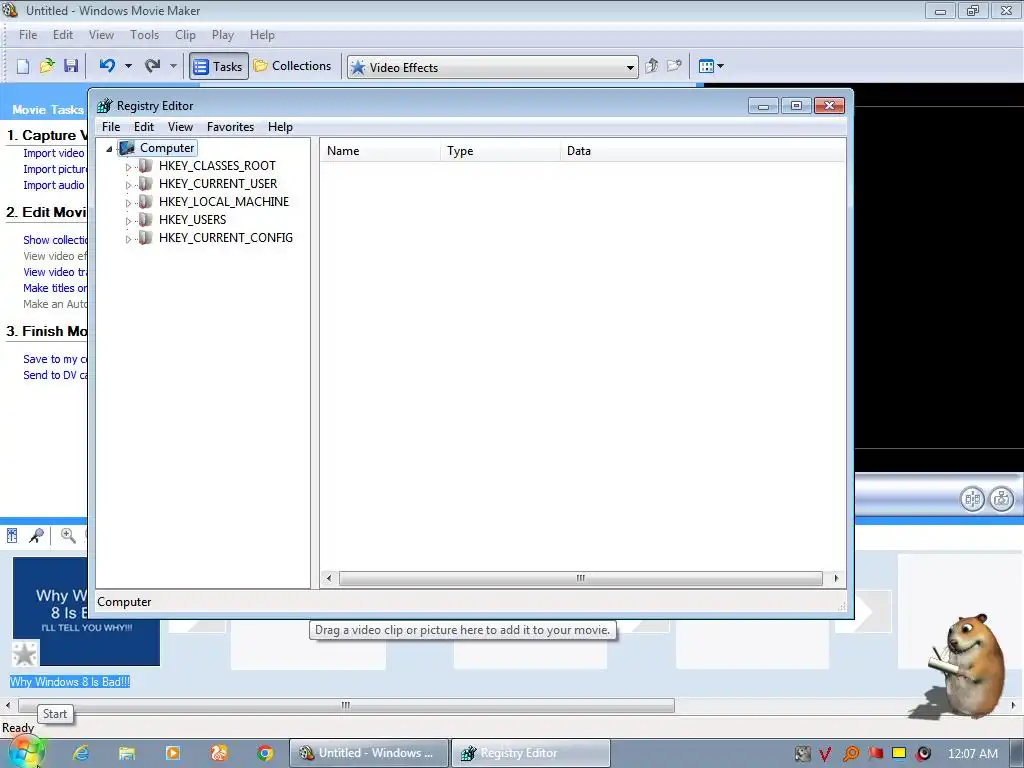Open Registry Editor Help menu
The height and width of the screenshot is (768, 1024).
tap(280, 127)
